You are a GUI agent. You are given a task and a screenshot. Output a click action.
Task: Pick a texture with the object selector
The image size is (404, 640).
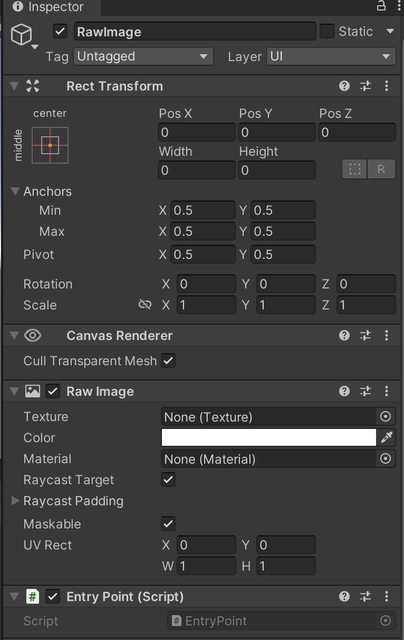385,416
